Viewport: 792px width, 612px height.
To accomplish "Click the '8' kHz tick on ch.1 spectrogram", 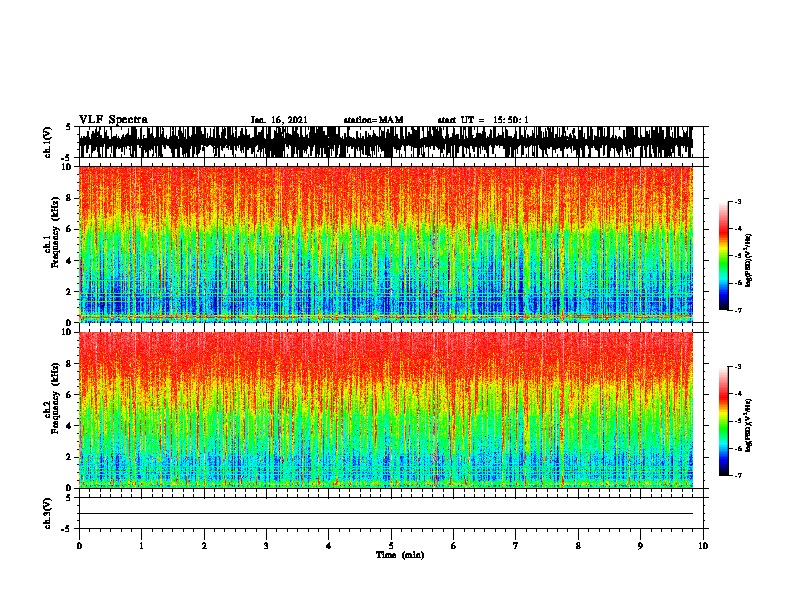I will (x=69, y=198).
